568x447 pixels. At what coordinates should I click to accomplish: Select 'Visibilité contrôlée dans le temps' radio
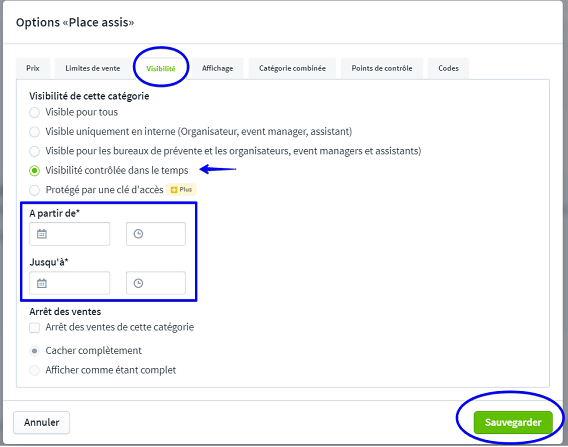[34, 170]
